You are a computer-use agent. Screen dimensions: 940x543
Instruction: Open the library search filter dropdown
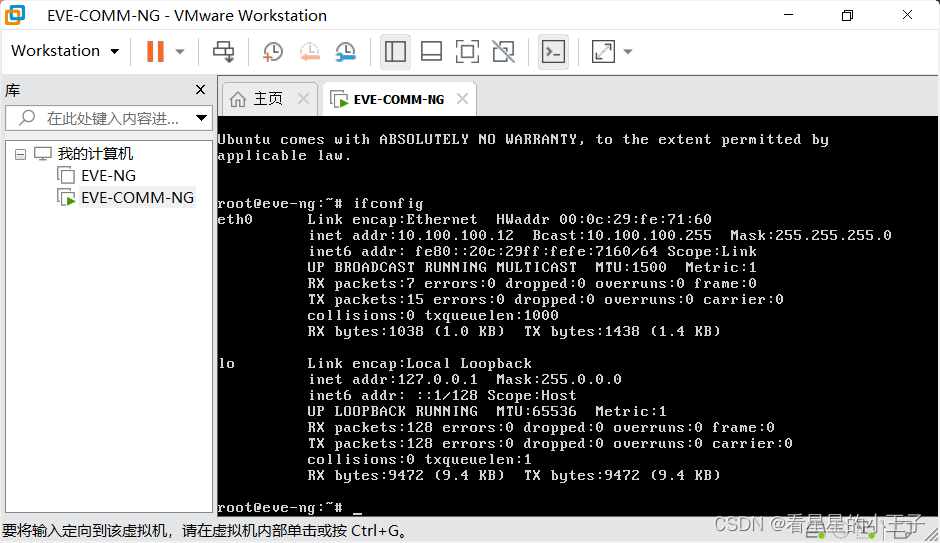201,118
